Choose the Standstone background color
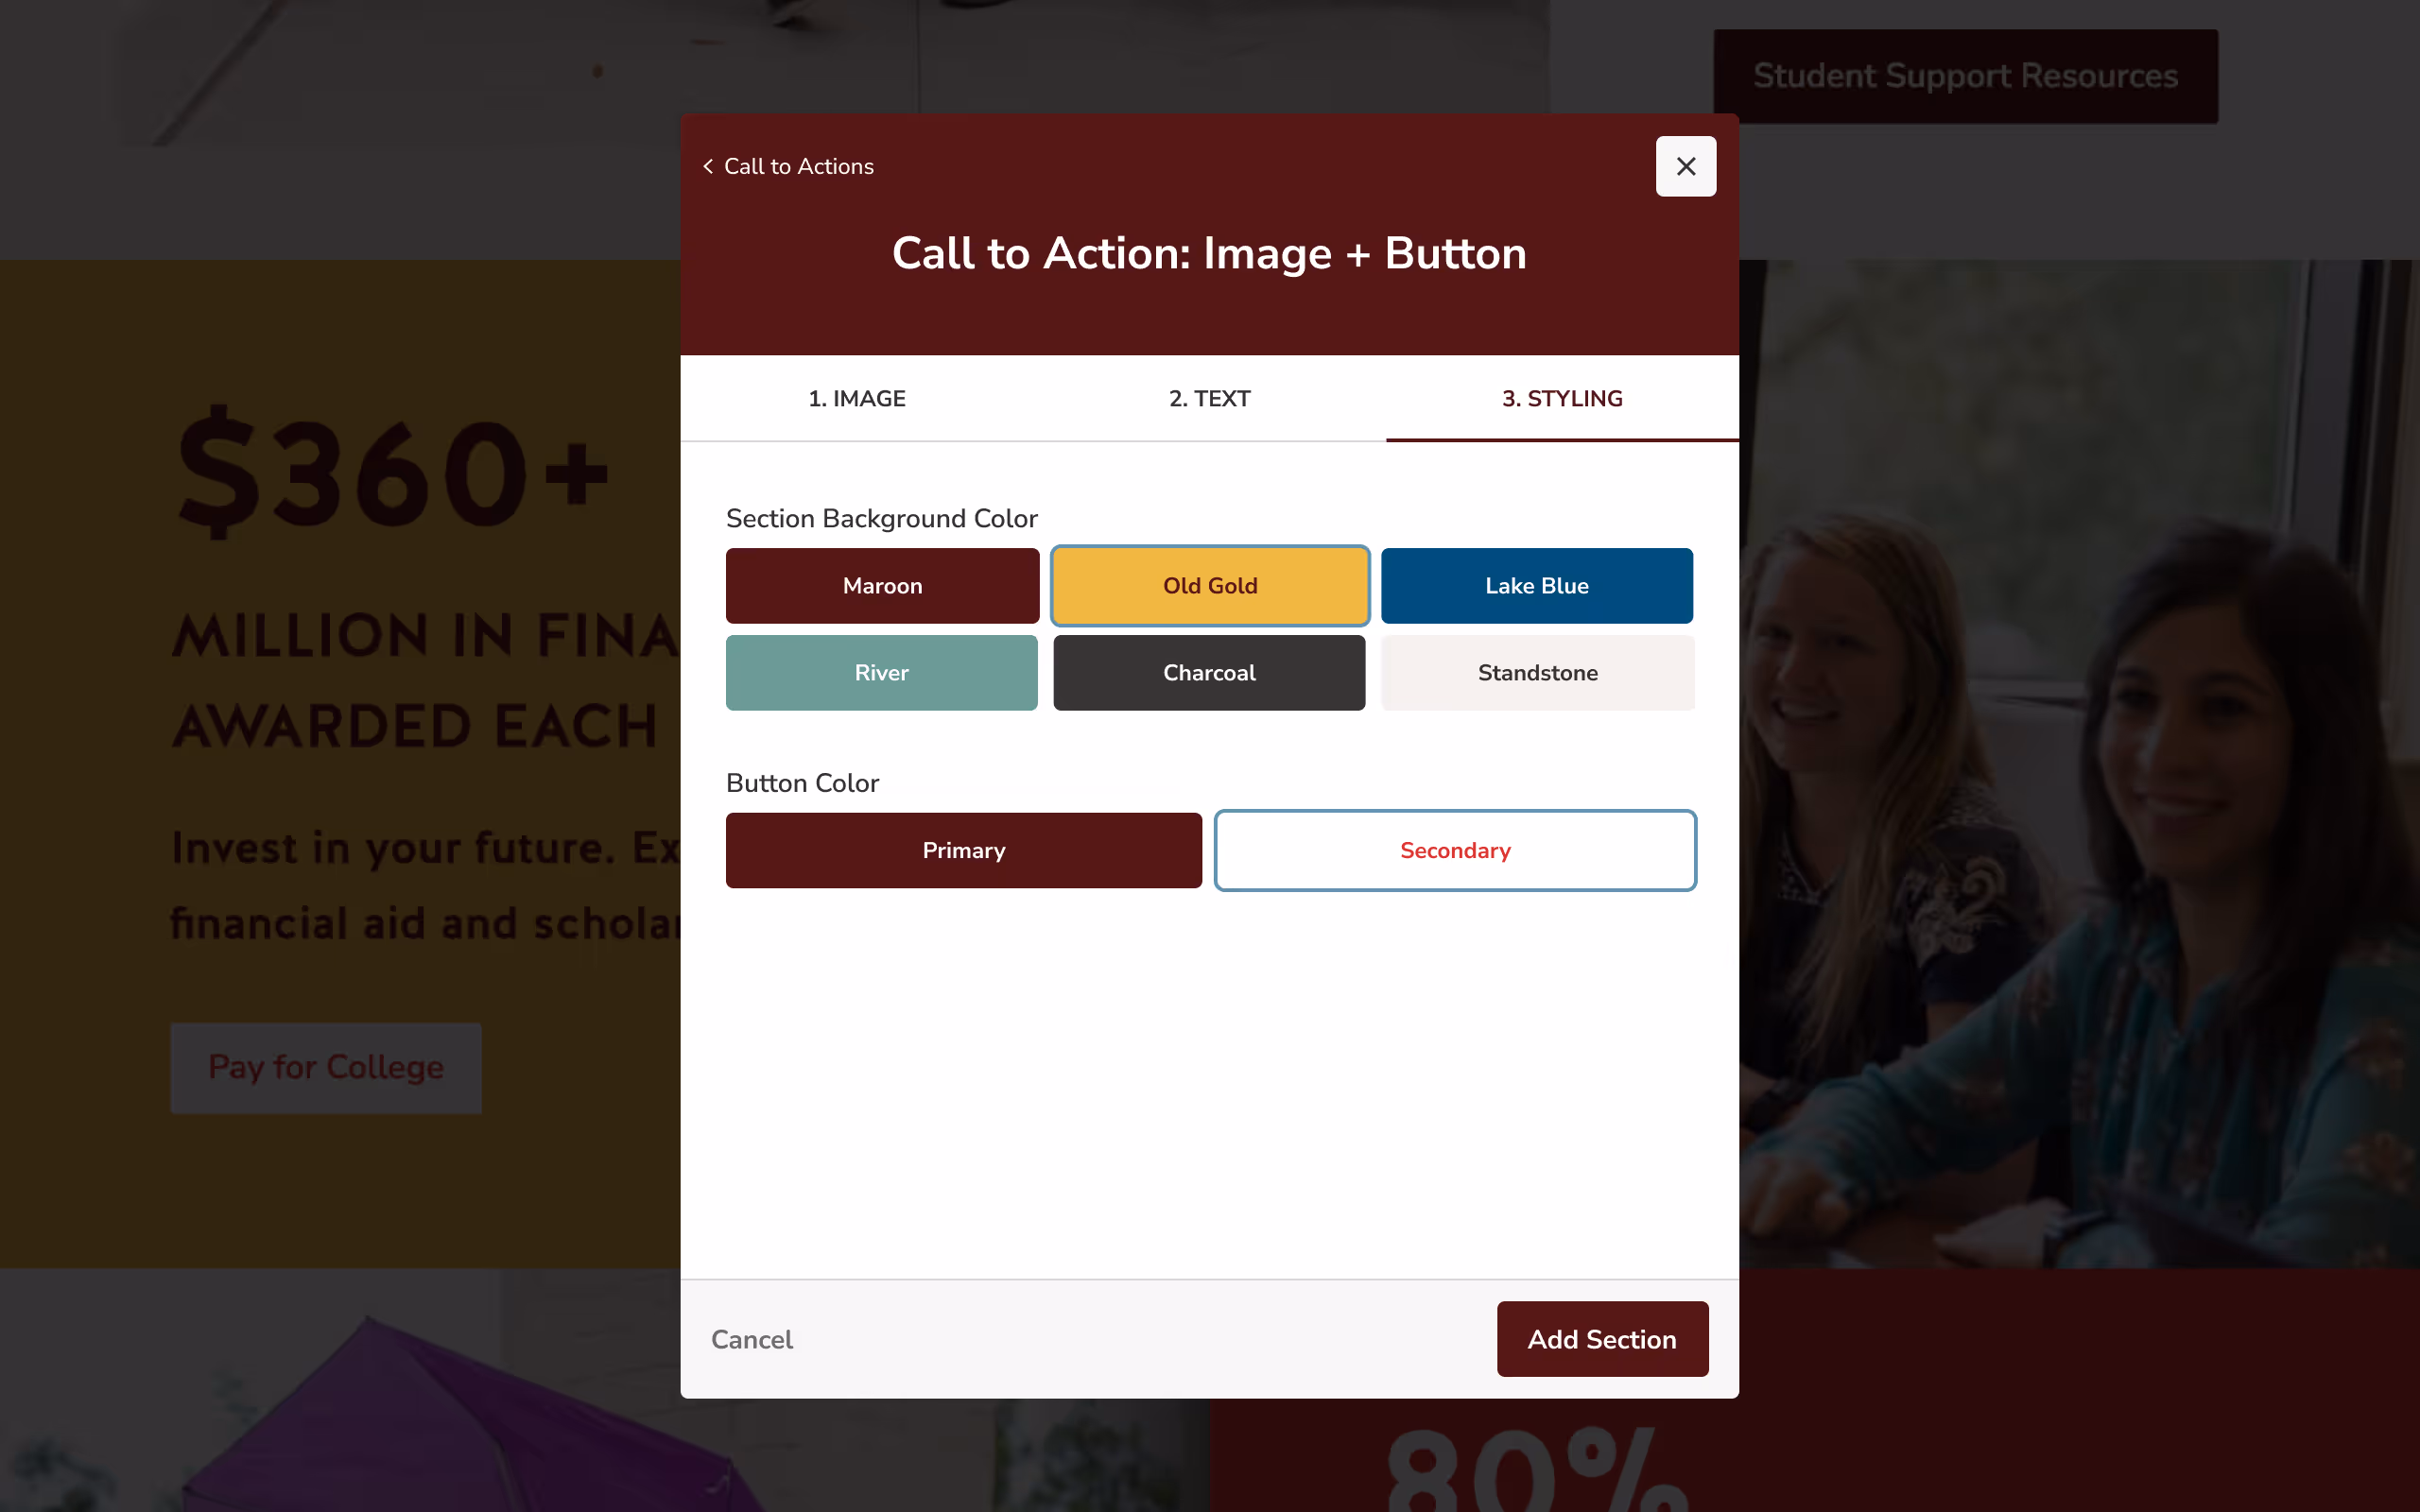The image size is (2420, 1512). [x=1536, y=672]
